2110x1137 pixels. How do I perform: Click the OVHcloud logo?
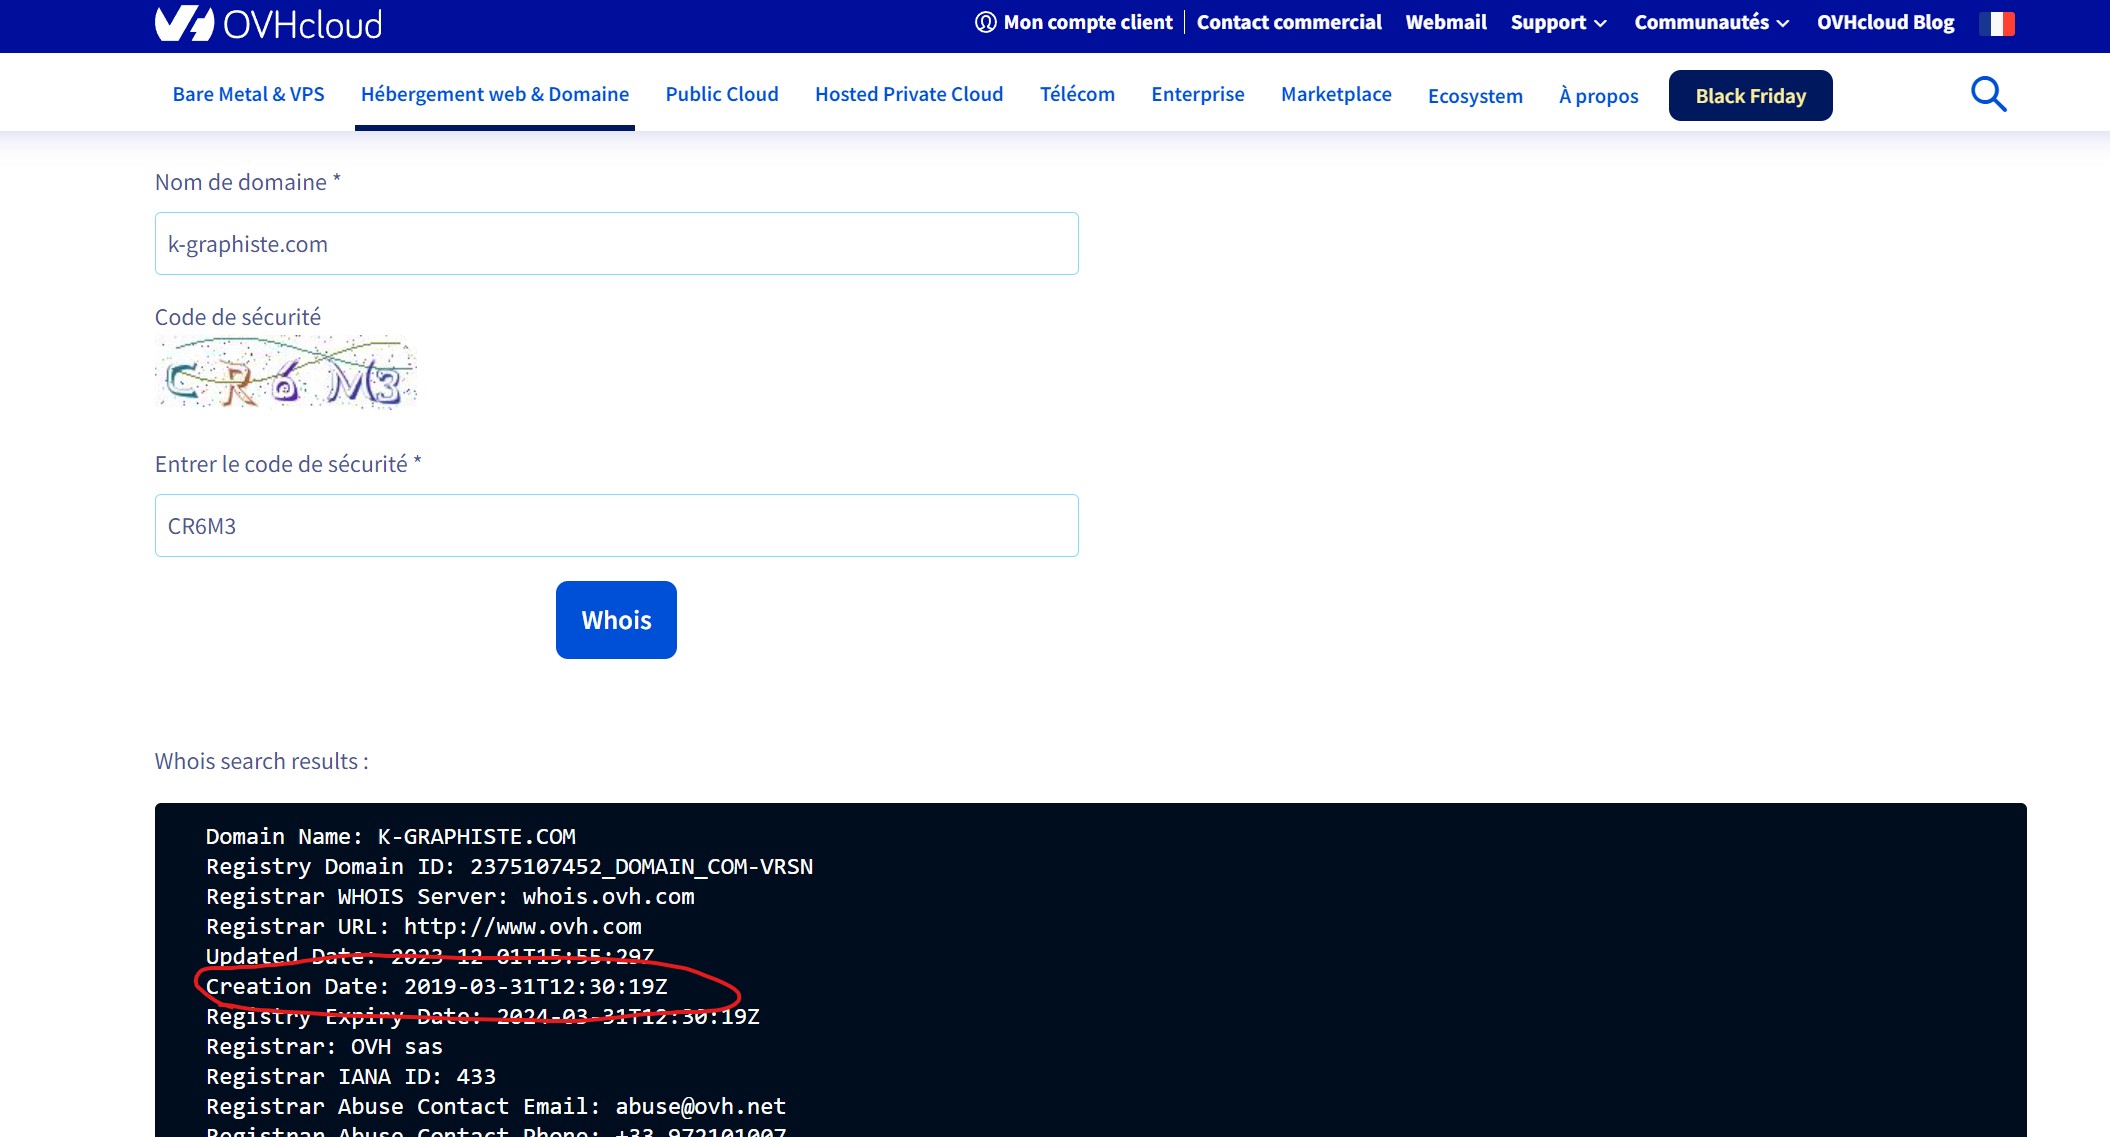[x=268, y=23]
